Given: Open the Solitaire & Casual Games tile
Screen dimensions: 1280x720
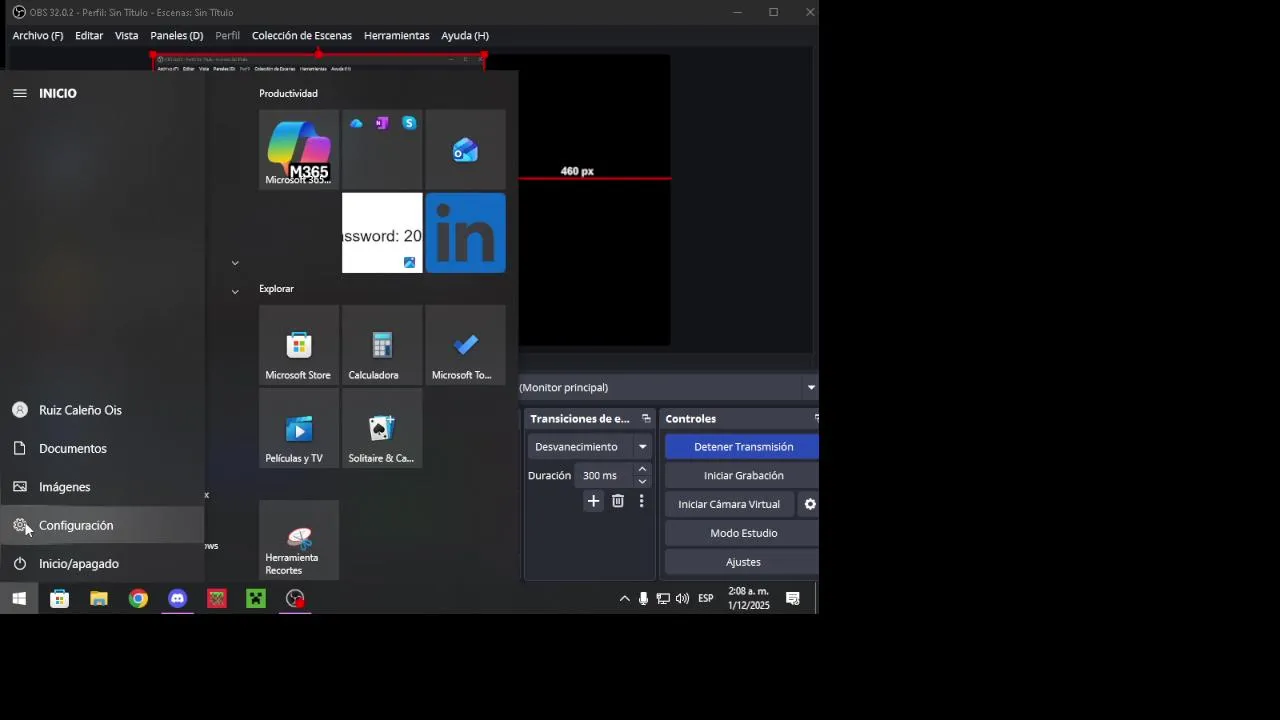Looking at the screenshot, I should point(382,428).
